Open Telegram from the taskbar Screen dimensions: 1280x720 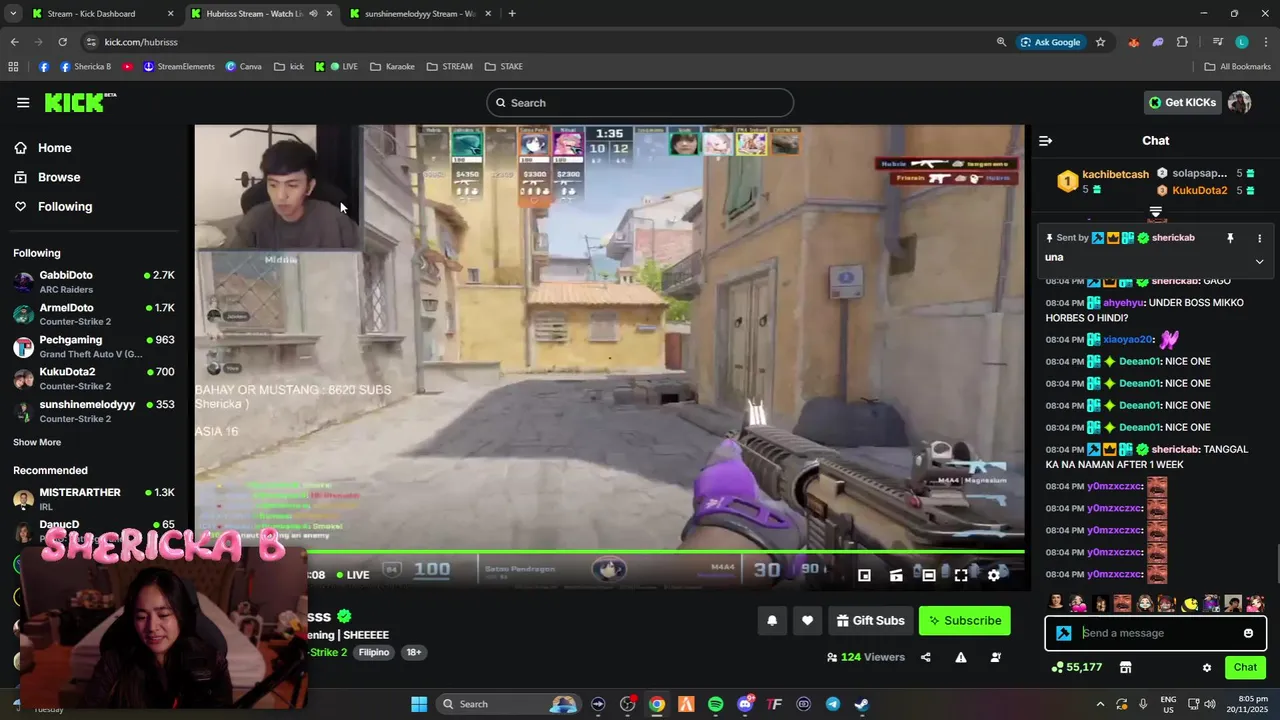pyautogui.click(x=833, y=704)
